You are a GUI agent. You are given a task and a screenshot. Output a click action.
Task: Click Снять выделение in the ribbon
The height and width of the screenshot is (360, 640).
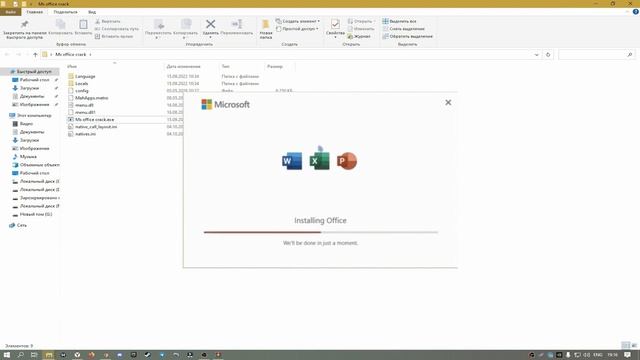pos(404,29)
